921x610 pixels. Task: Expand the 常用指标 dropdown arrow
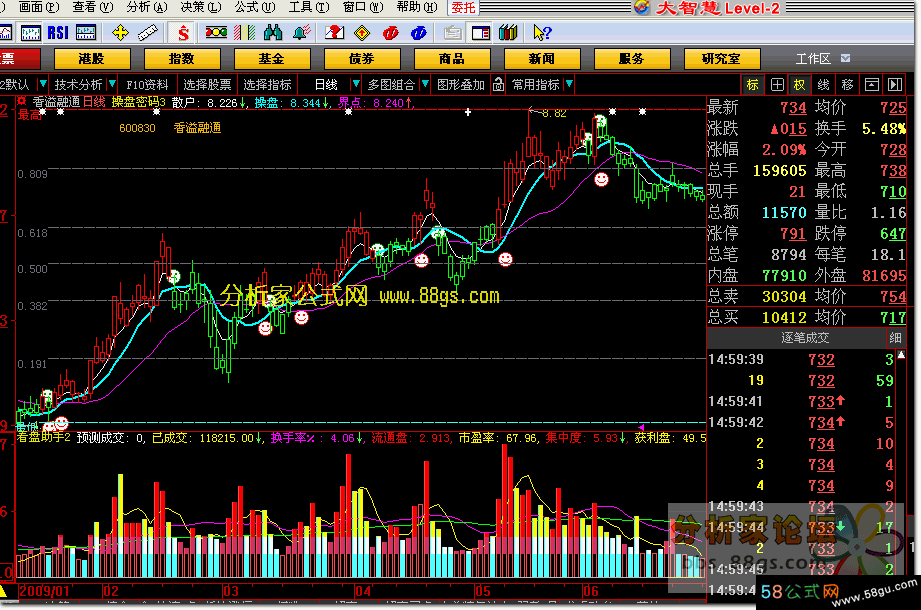pyautogui.click(x=569, y=85)
